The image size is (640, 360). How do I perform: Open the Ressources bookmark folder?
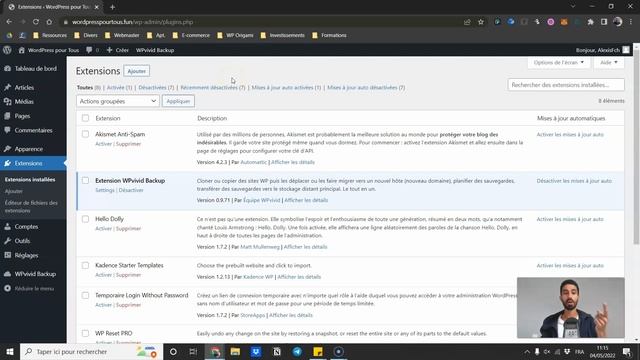pos(50,36)
